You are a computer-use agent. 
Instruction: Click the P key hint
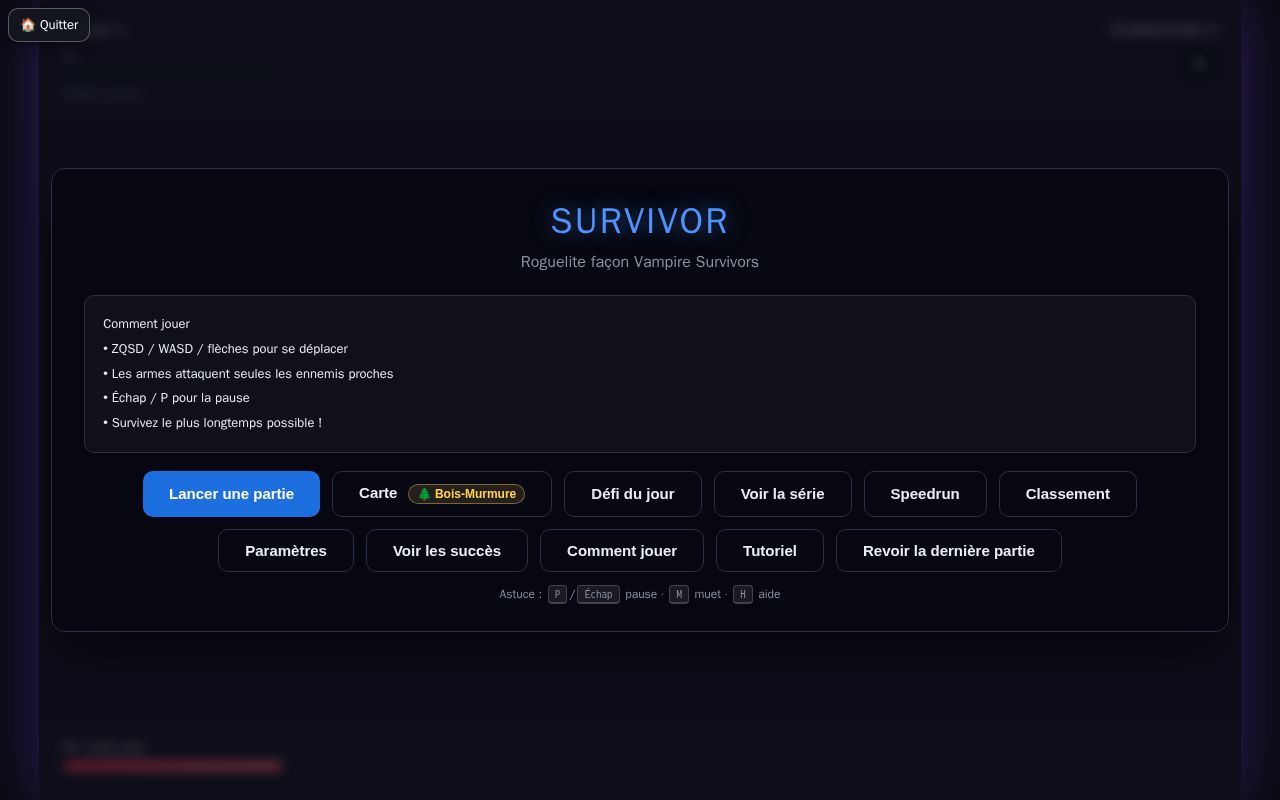point(557,594)
